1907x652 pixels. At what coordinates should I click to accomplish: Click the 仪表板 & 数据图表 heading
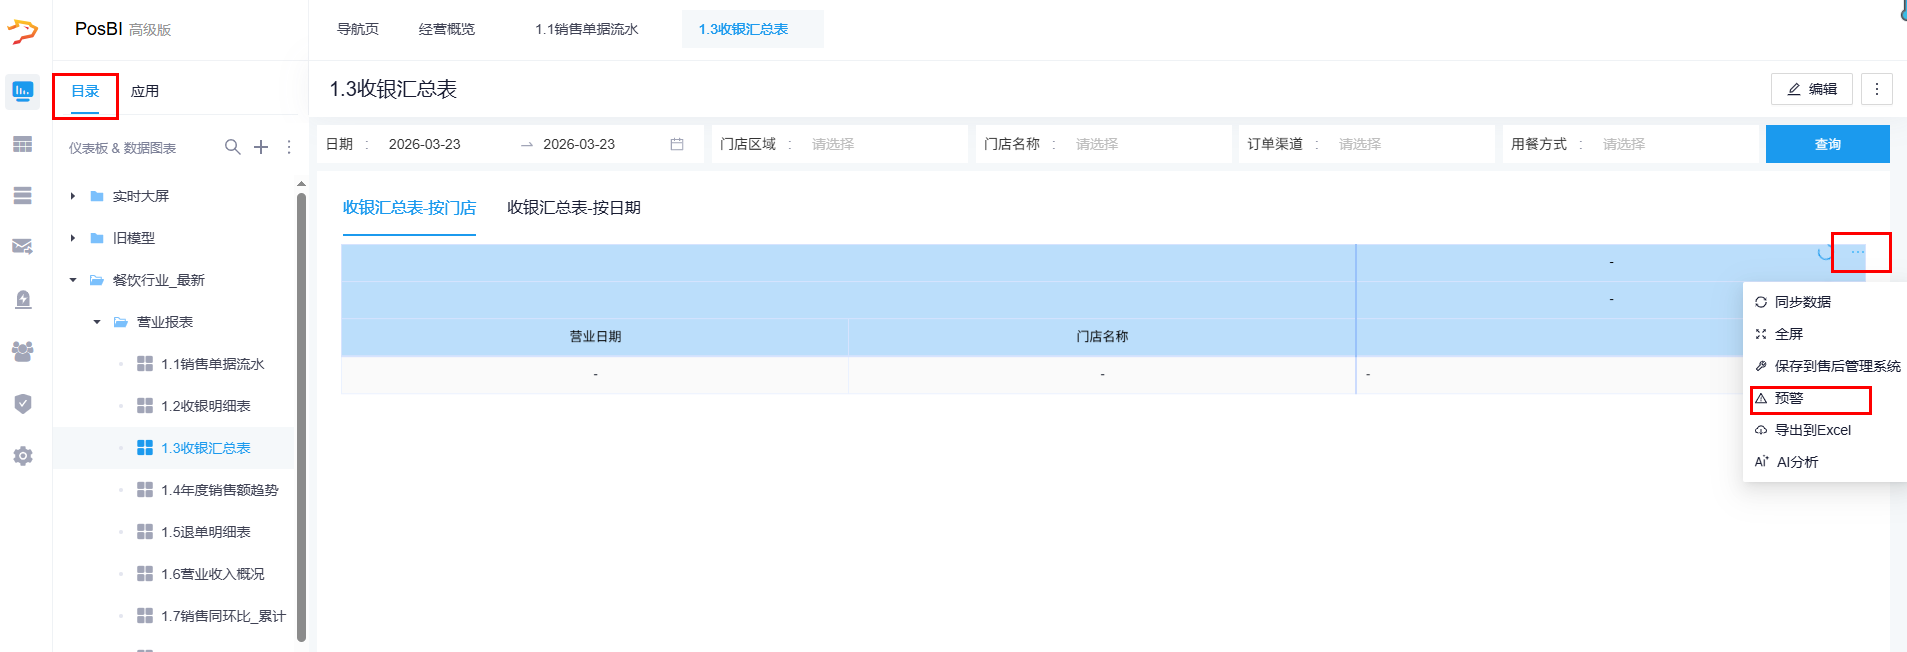122,148
